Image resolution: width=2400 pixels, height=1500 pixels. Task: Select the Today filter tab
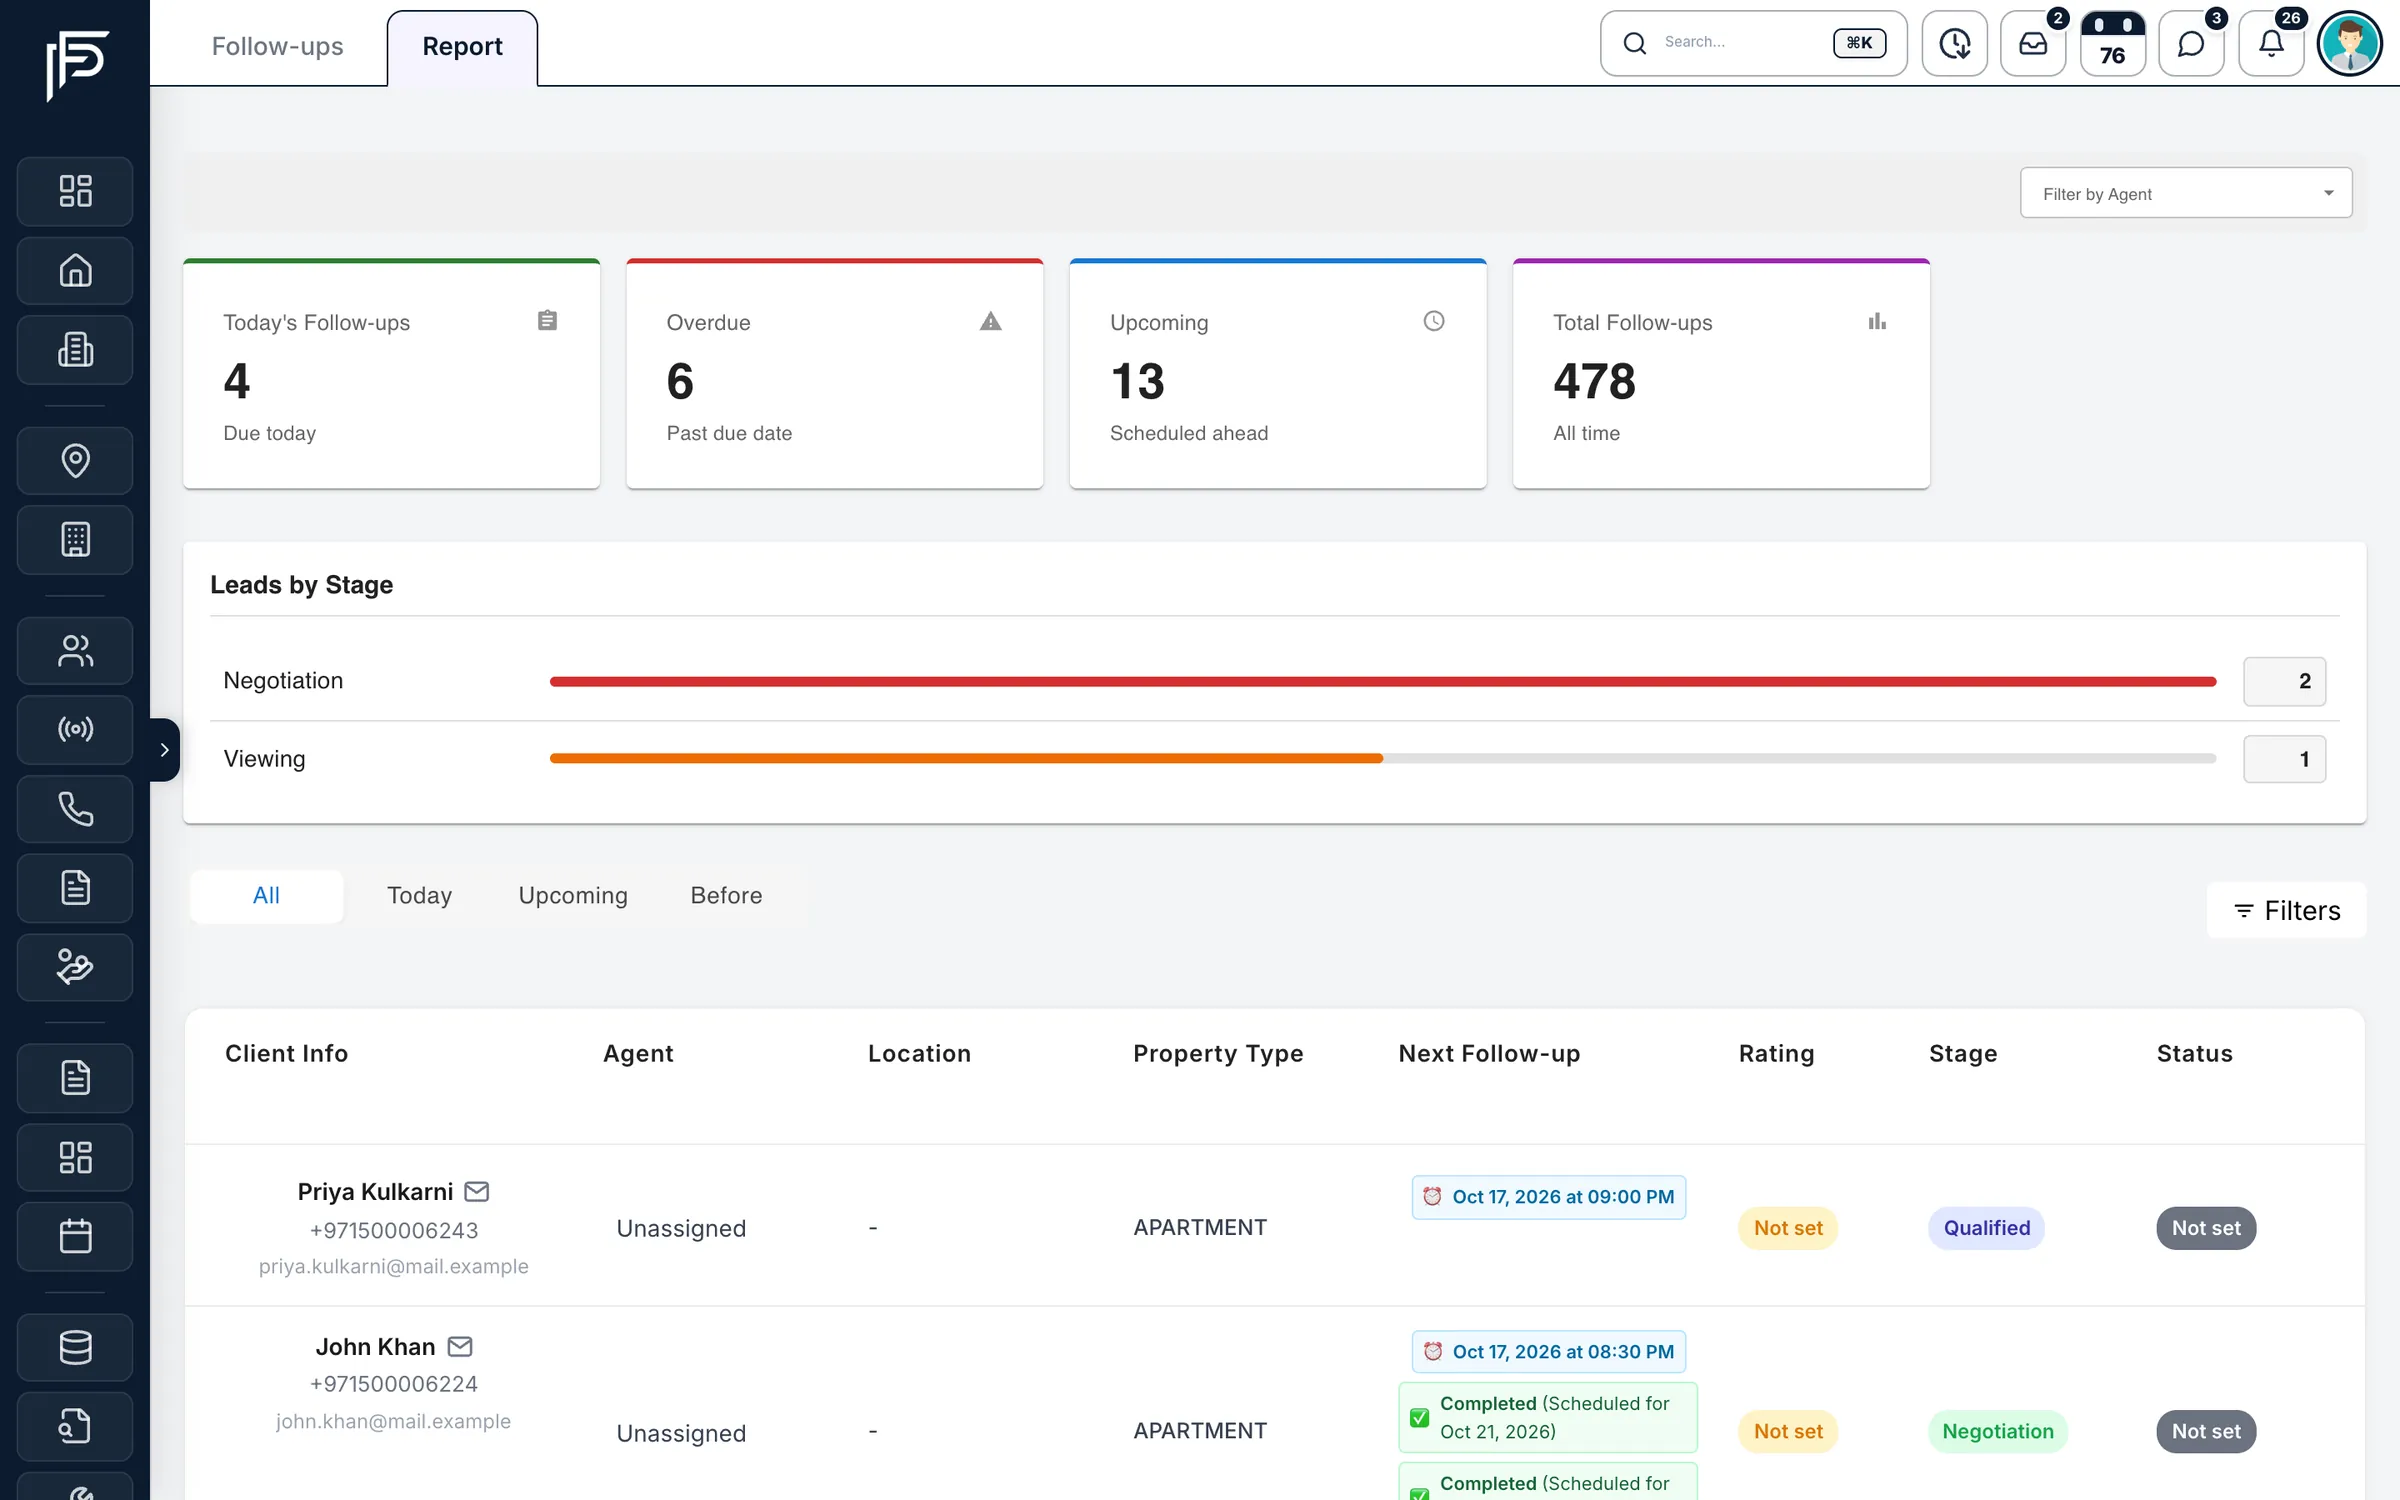[x=419, y=895]
